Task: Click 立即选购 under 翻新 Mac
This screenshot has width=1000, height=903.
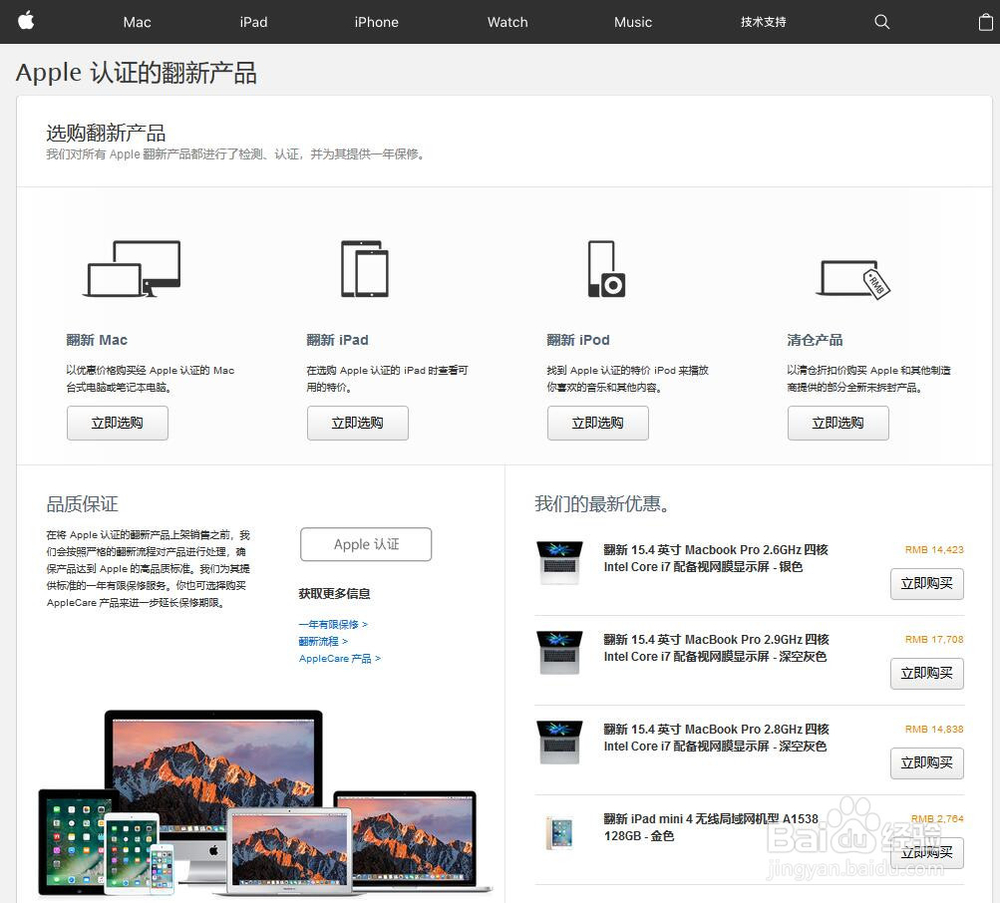Action: 117,423
